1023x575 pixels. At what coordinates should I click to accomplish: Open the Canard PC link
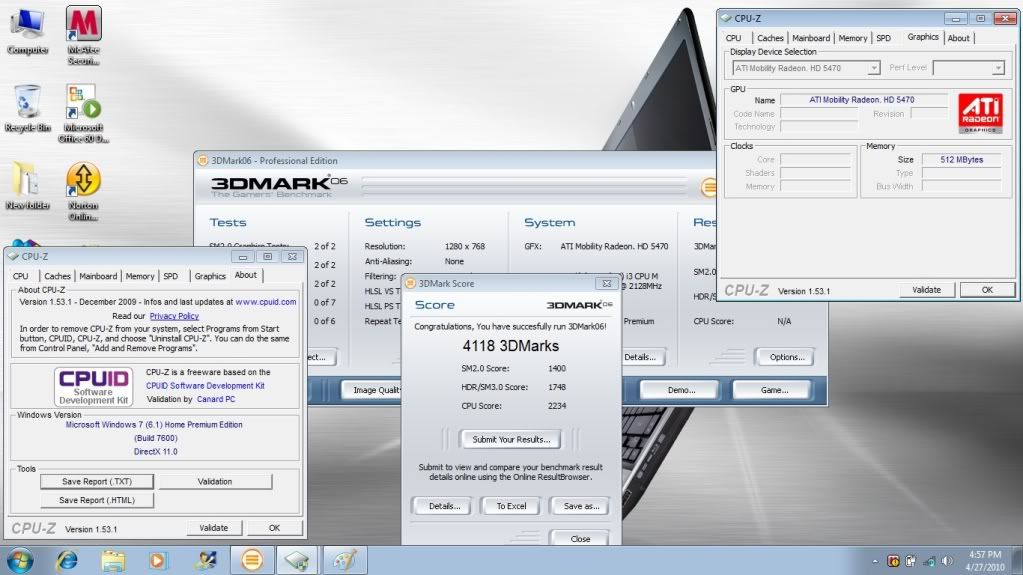216,399
